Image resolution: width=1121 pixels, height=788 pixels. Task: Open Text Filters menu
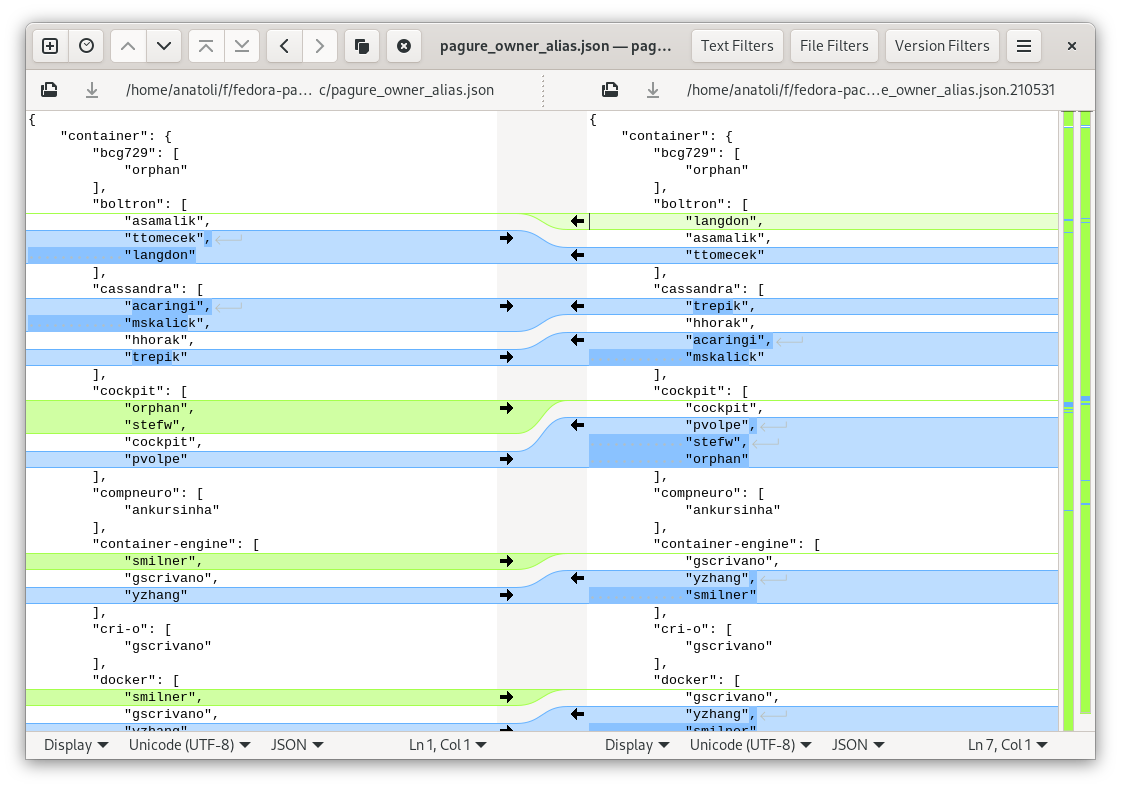point(737,46)
